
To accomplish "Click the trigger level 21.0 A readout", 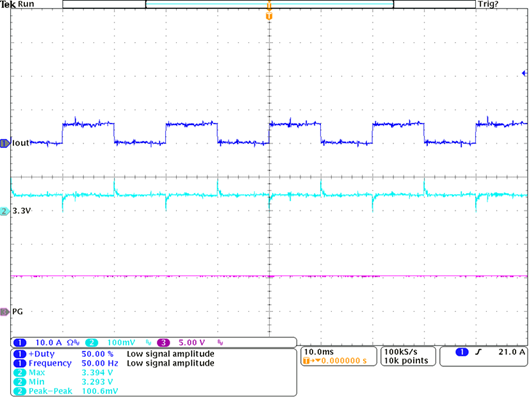I will (511, 352).
